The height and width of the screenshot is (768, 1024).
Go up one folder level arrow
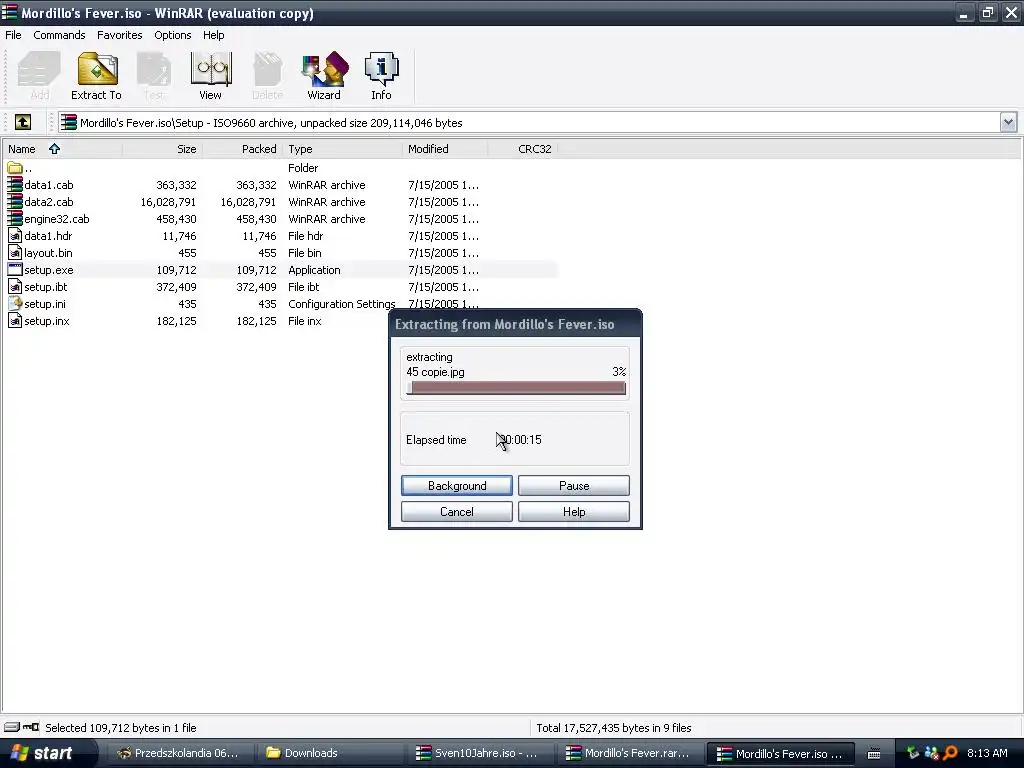click(23, 122)
